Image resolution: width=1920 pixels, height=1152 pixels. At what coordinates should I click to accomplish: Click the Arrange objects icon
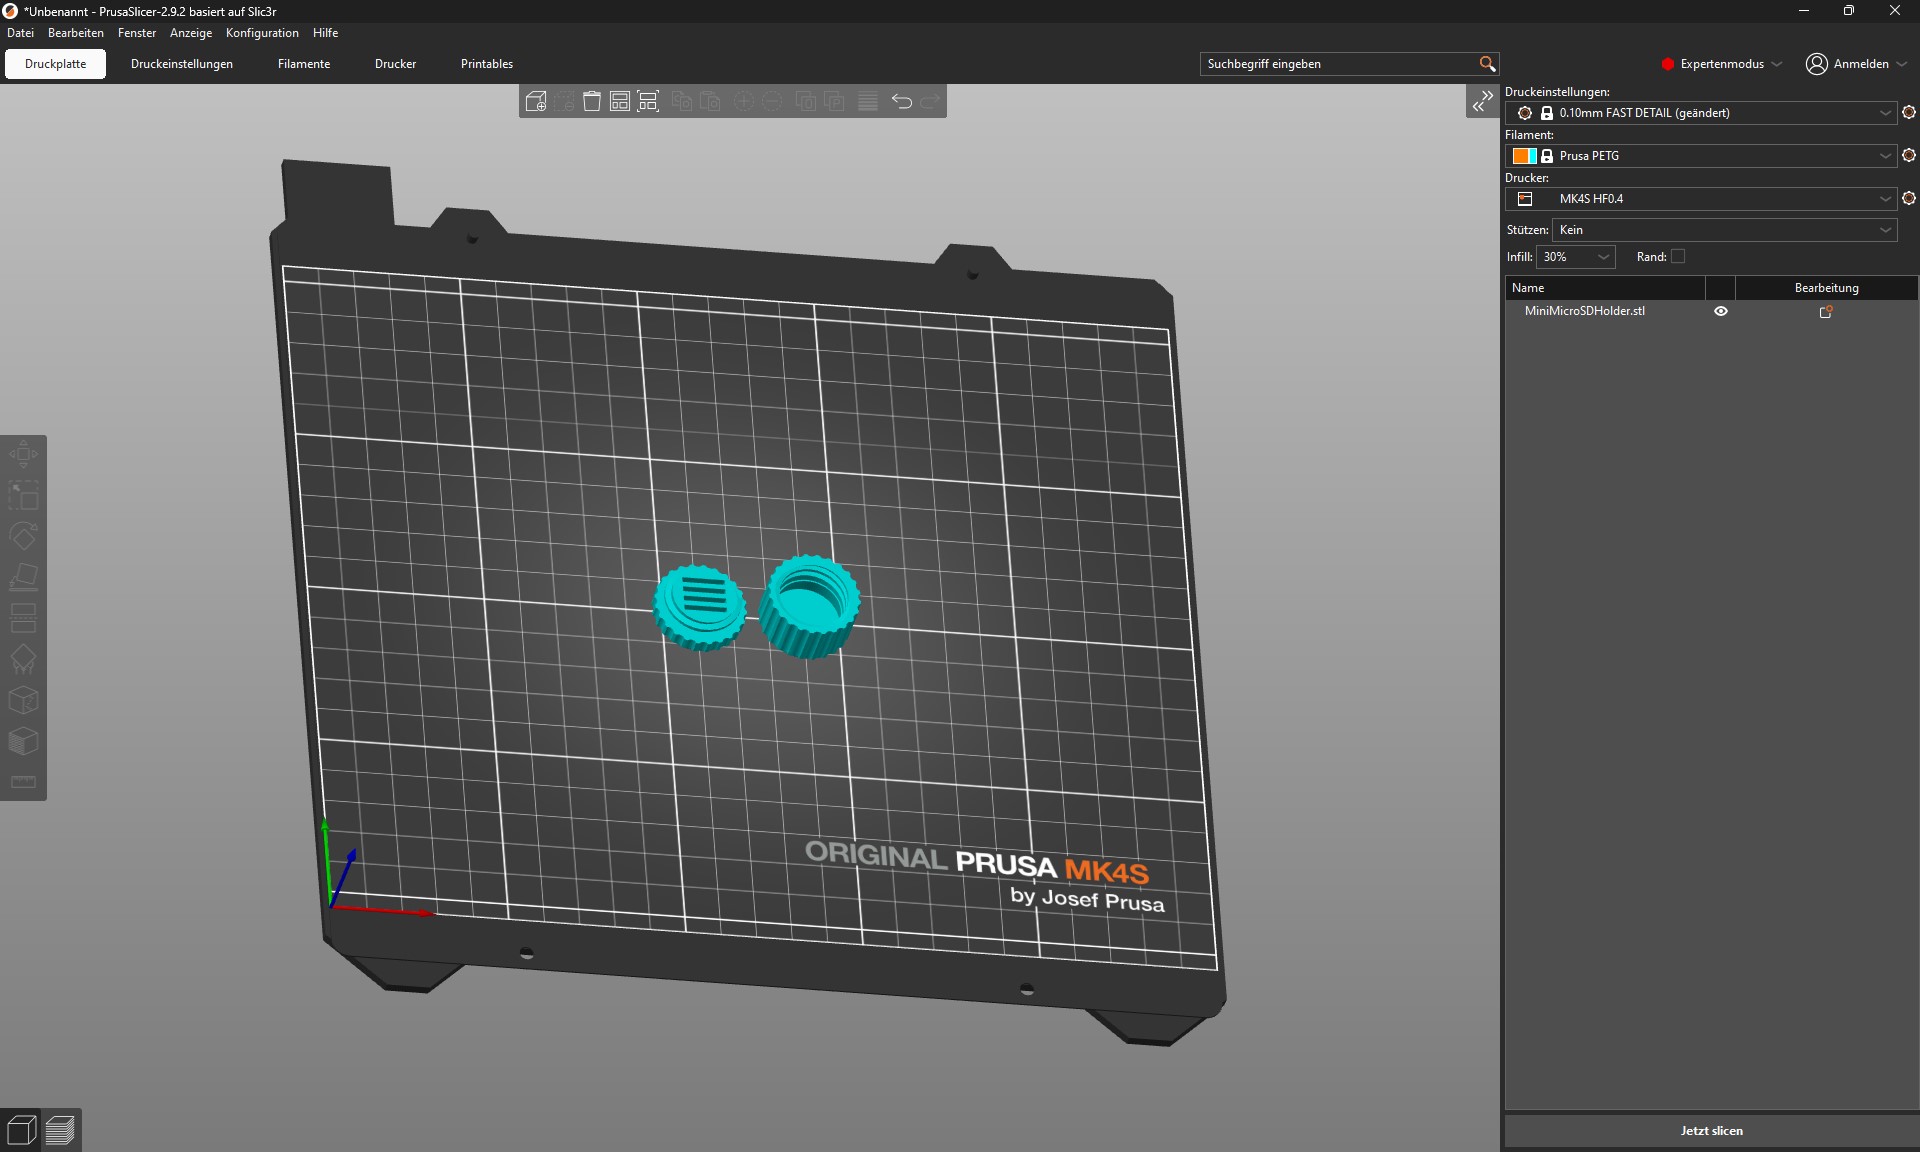click(x=620, y=101)
